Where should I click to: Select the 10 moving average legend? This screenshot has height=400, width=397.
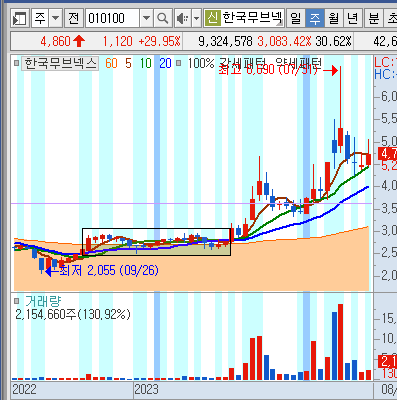145,63
